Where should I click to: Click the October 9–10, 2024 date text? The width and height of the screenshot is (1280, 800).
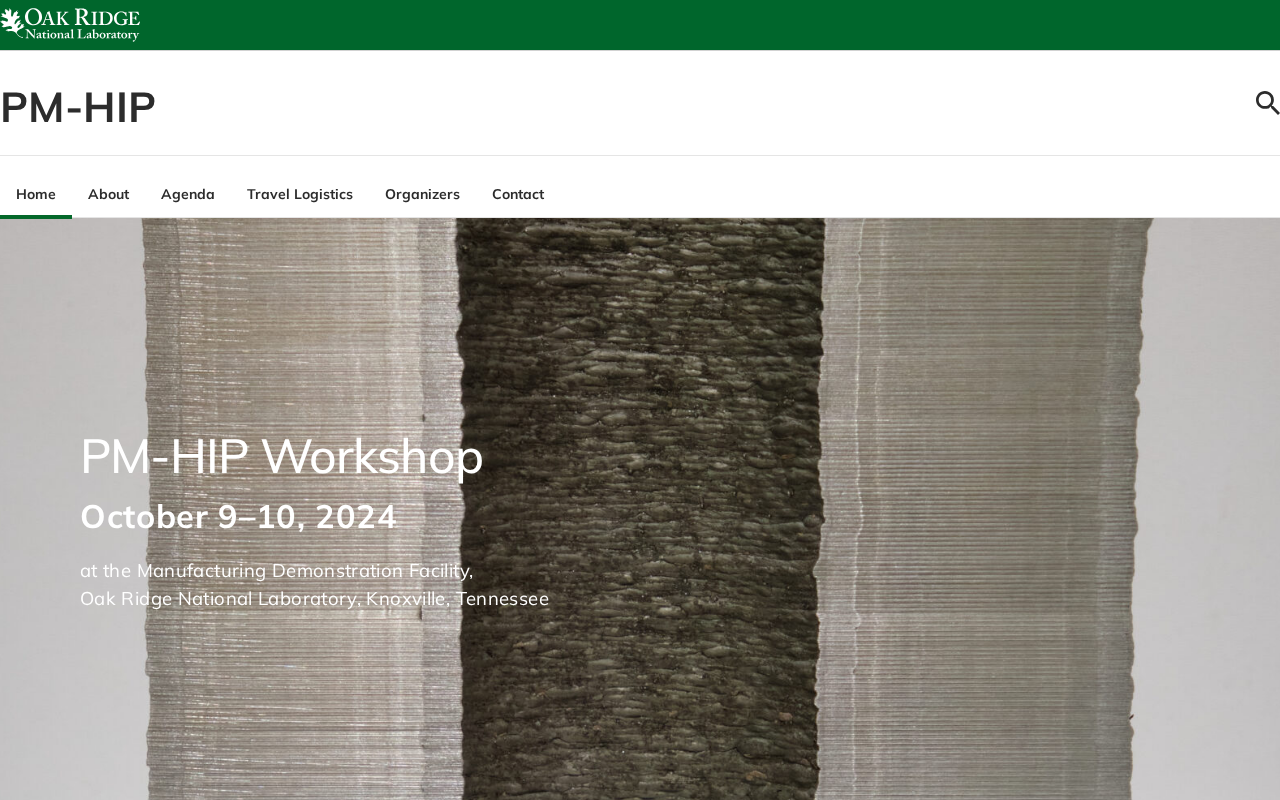pos(238,517)
